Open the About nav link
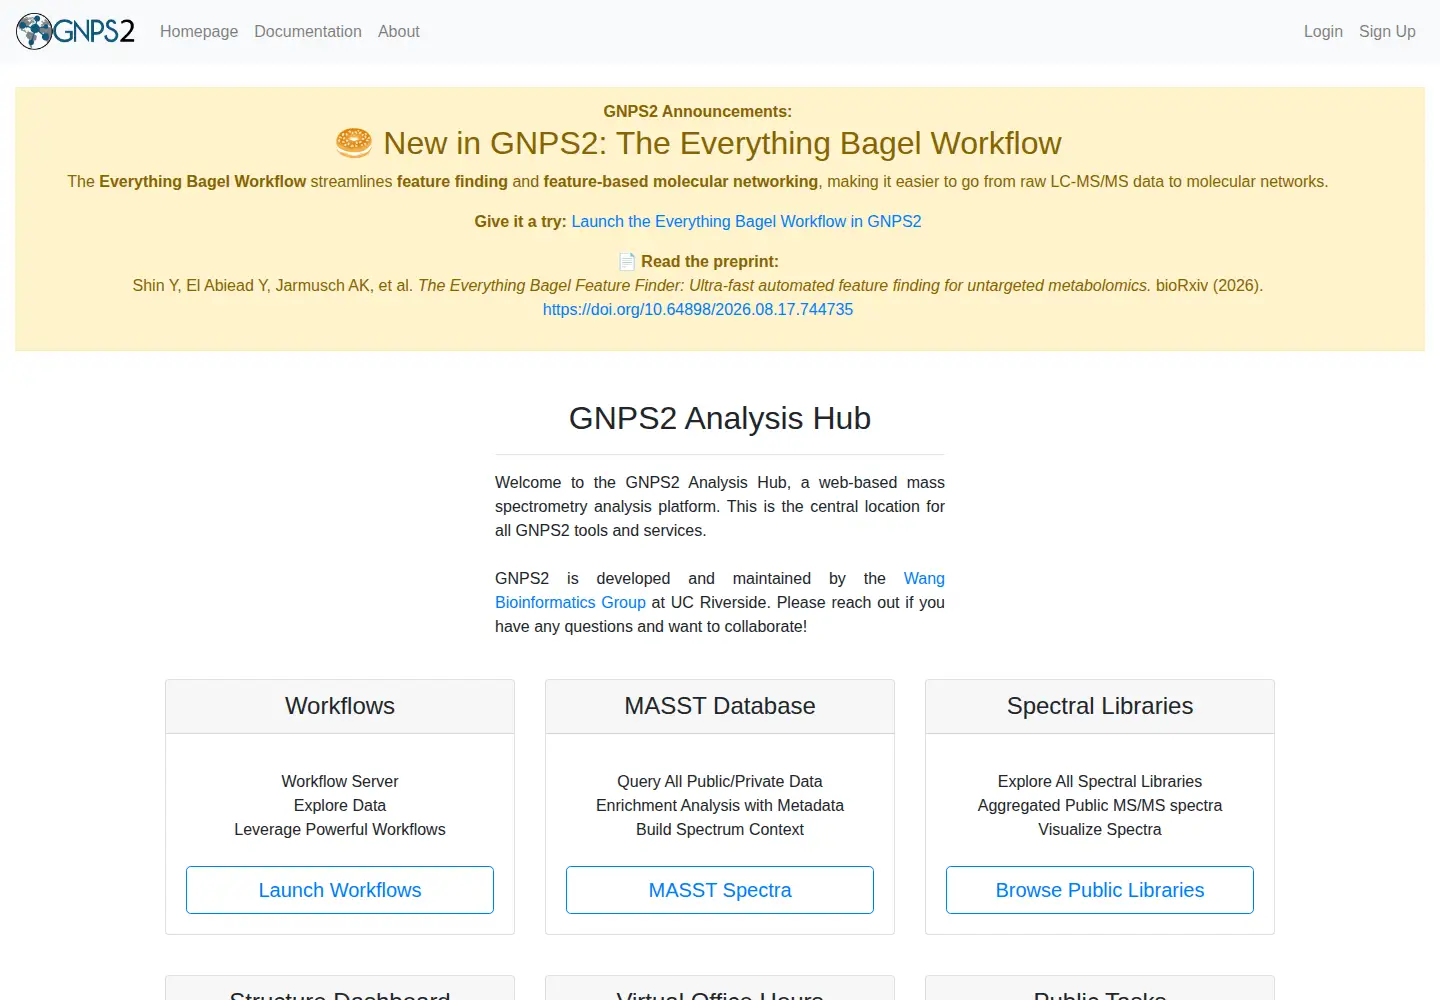This screenshot has width=1440, height=1000. tap(399, 31)
